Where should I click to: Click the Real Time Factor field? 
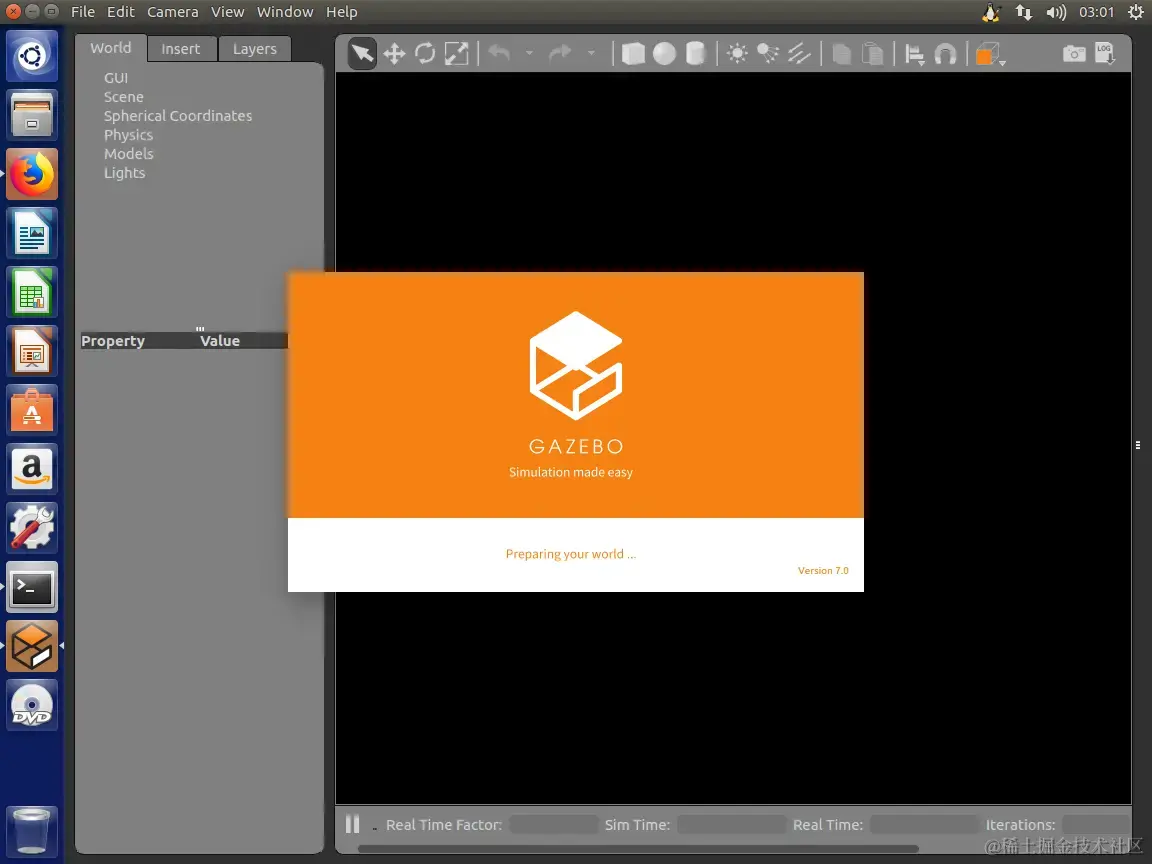click(554, 824)
